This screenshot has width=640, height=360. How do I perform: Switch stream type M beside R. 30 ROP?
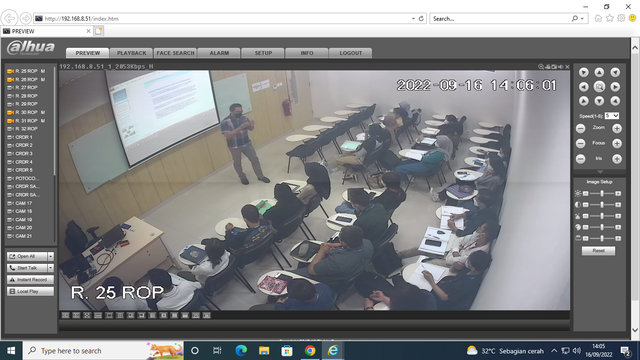(43, 112)
